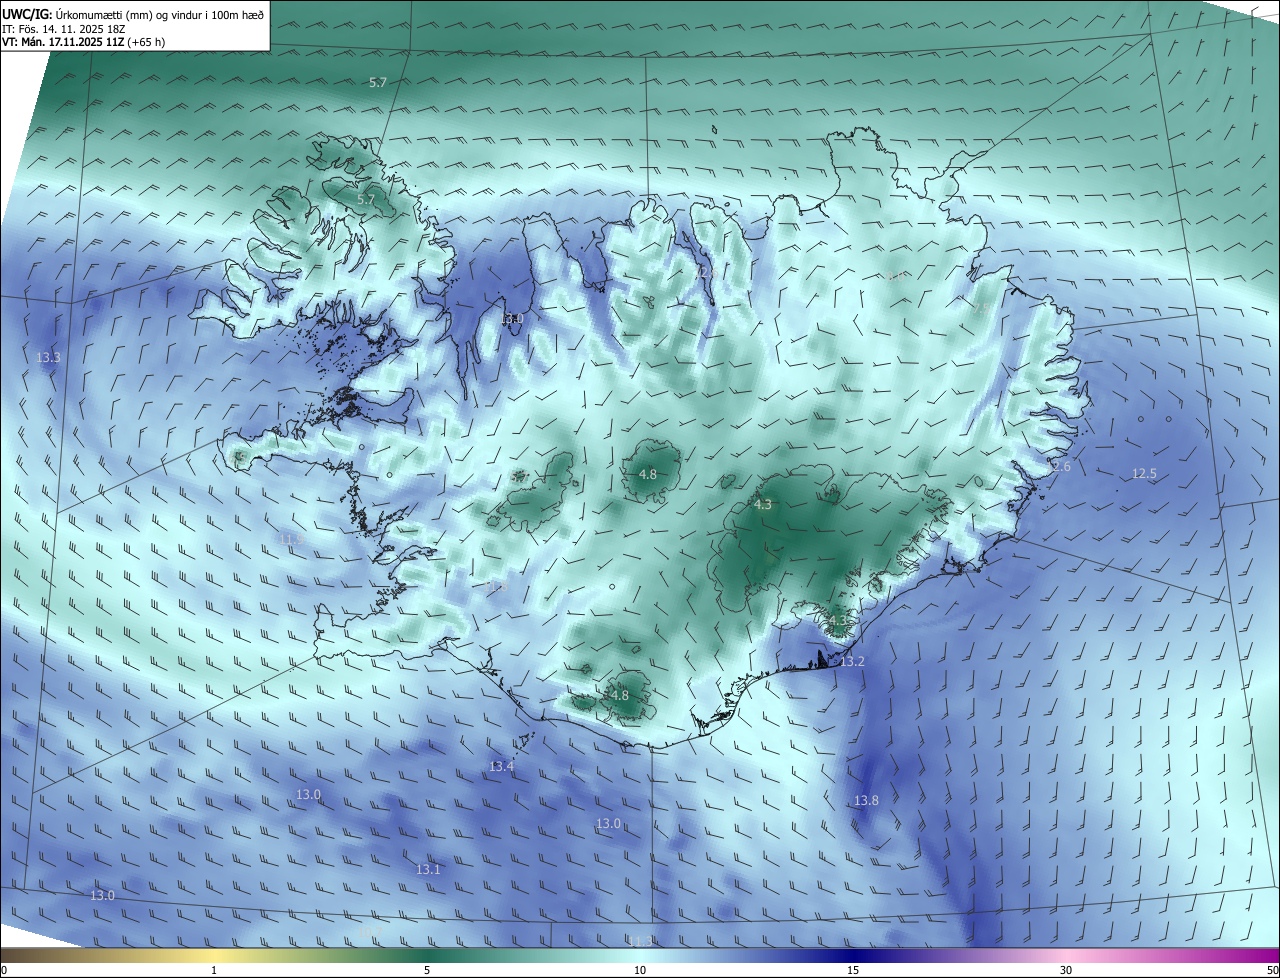Click the color scale tick labeled 10
Viewport: 1280px width, 978px height.
pyautogui.click(x=640, y=970)
